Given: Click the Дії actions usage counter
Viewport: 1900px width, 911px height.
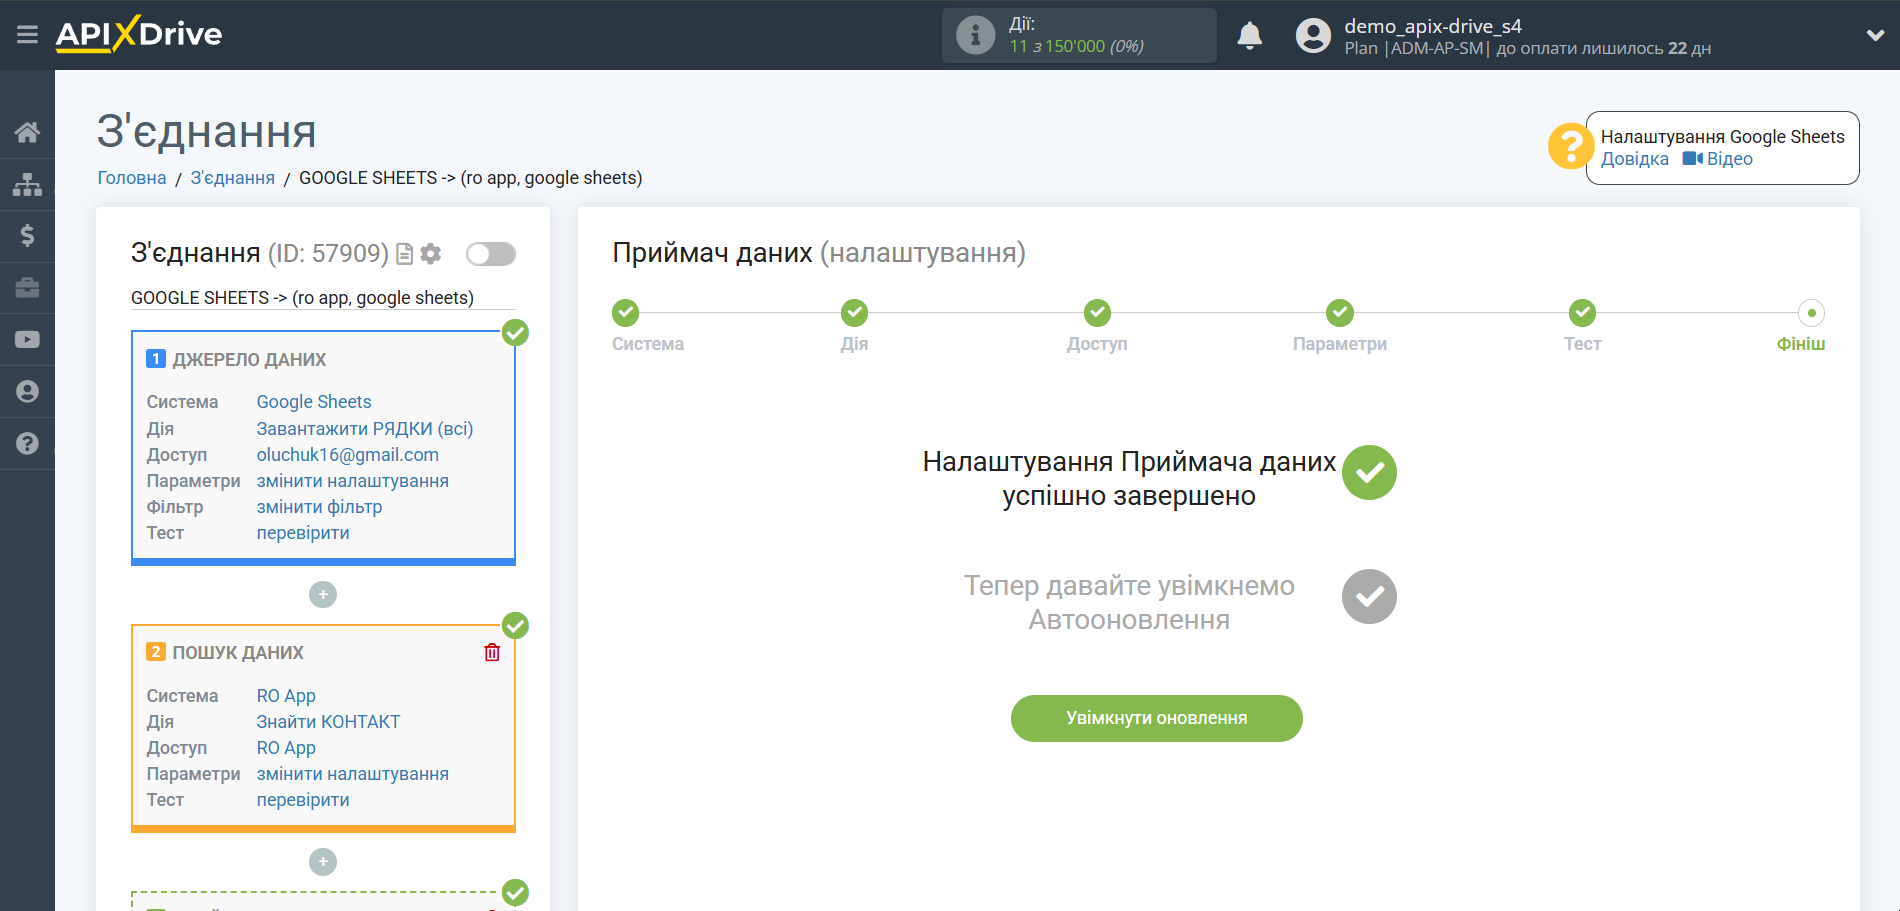Looking at the screenshot, I should pos(1079,35).
